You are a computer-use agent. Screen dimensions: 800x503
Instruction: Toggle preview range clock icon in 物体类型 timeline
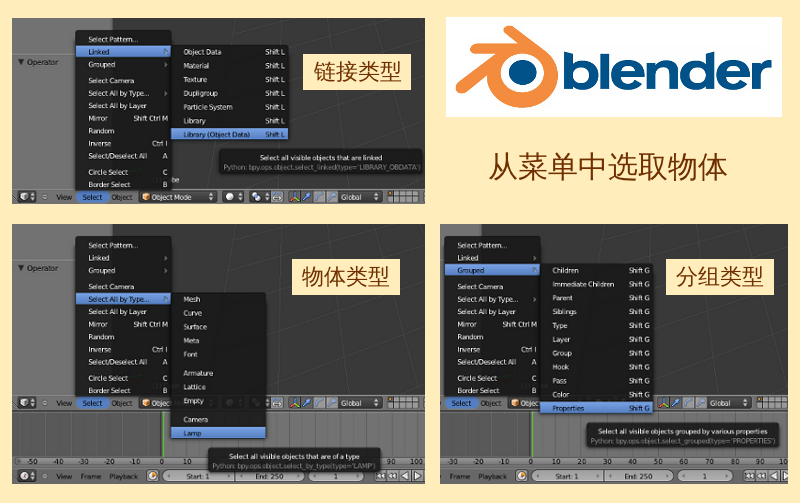[153, 476]
